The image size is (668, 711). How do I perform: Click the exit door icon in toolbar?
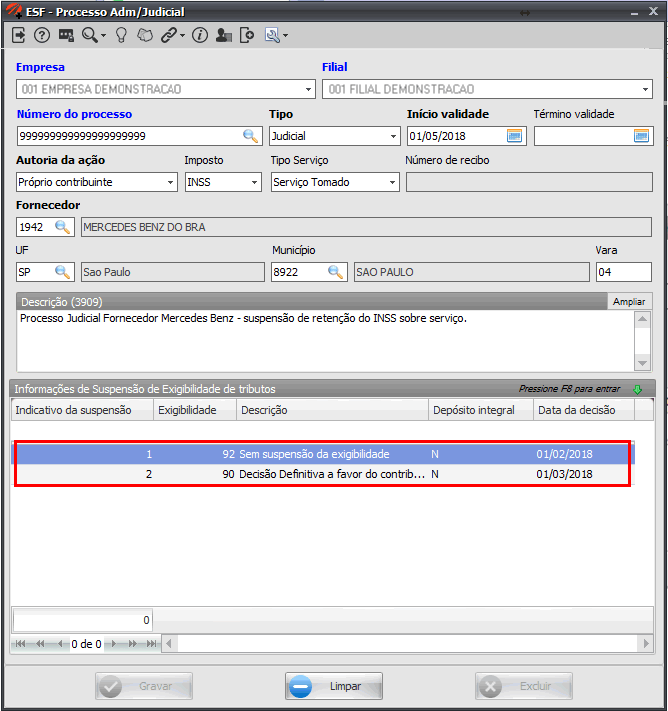pos(19,35)
